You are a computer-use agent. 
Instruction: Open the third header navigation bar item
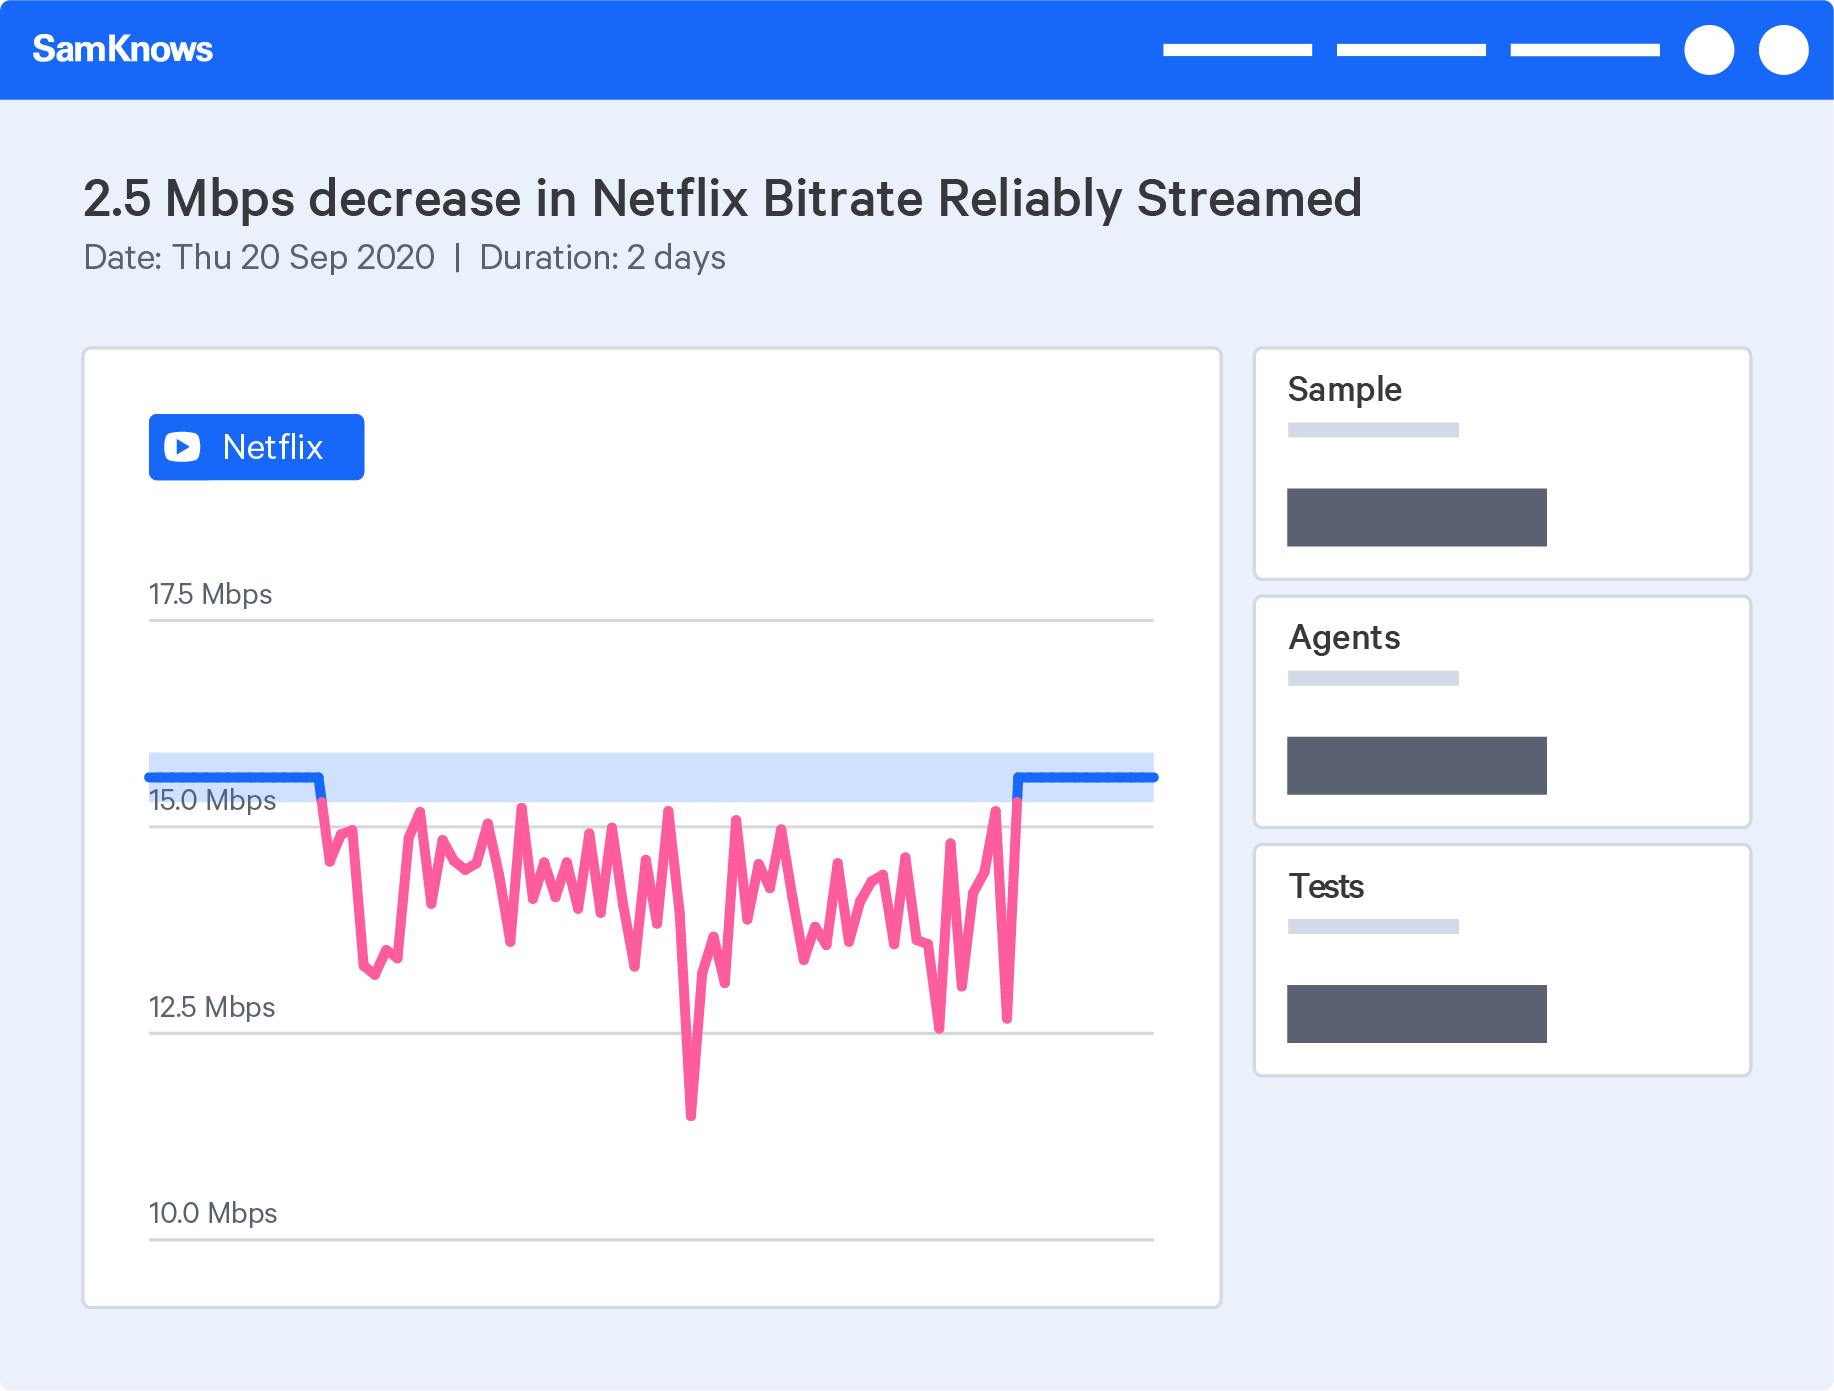click(x=1585, y=50)
